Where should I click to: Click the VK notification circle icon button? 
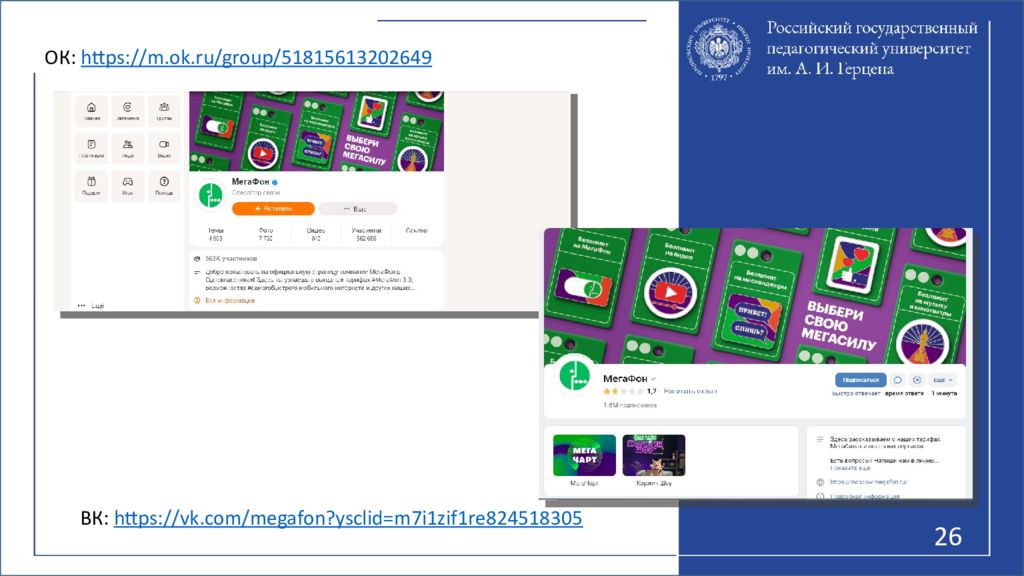917,380
